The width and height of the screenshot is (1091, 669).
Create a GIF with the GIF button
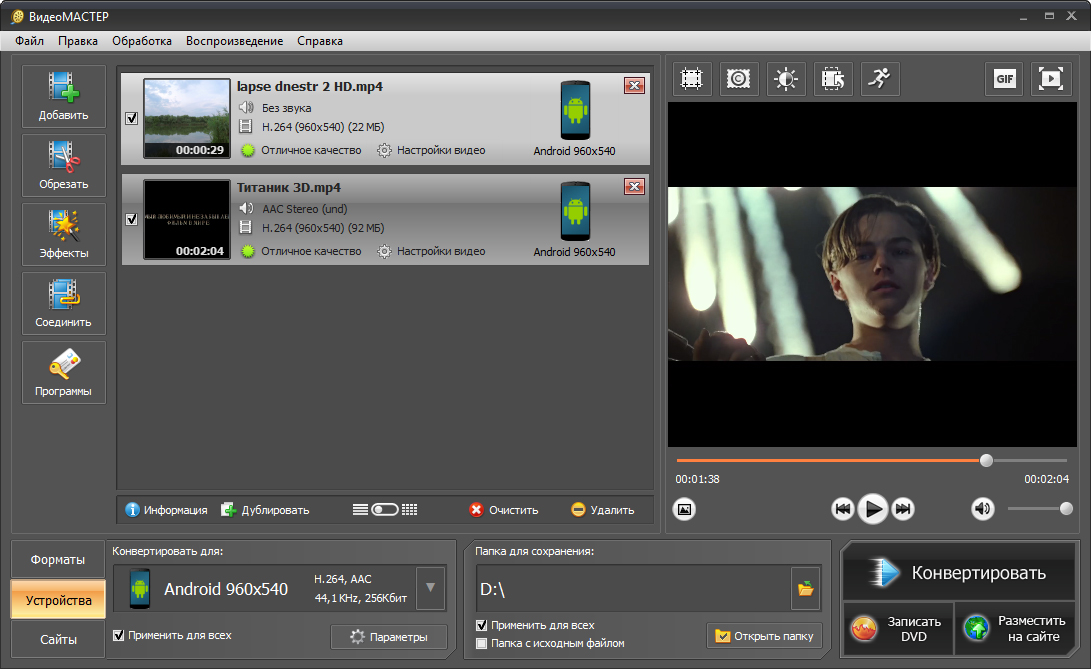pos(1004,79)
